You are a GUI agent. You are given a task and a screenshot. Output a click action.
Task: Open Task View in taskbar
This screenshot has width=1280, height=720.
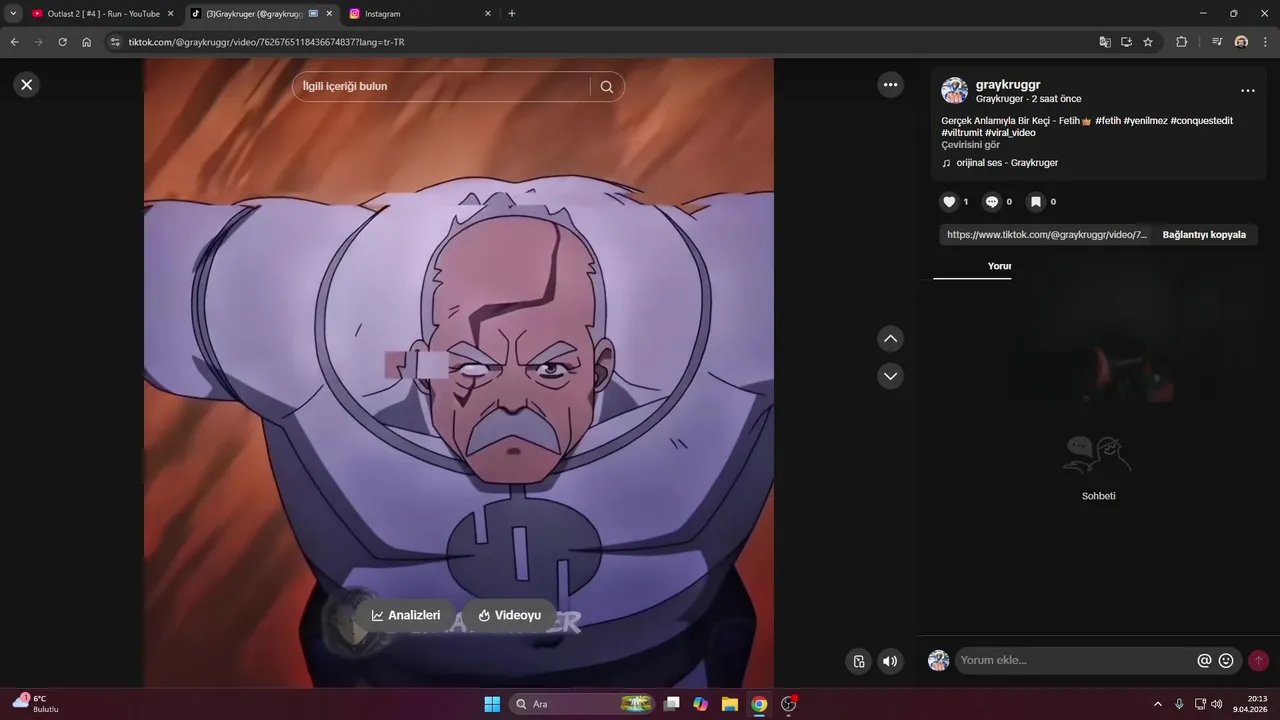pyautogui.click(x=672, y=704)
